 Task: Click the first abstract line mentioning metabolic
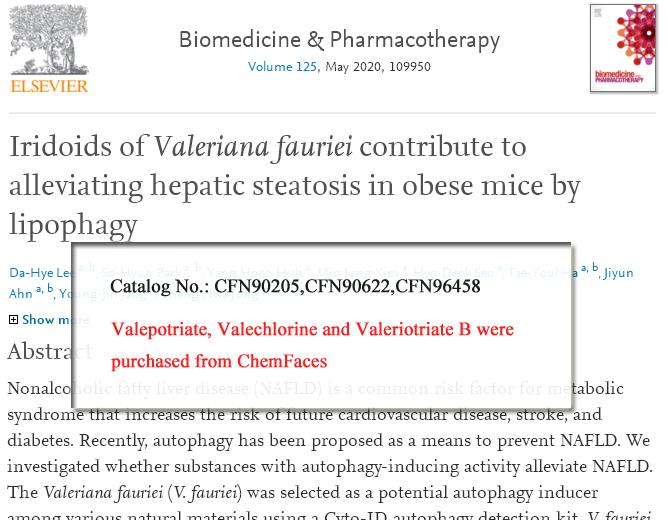[x=316, y=388]
